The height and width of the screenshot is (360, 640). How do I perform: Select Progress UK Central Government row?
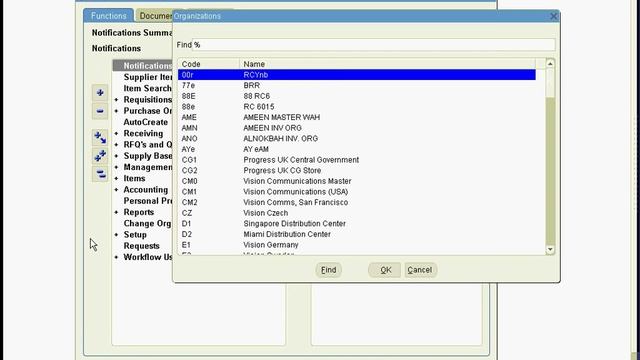pyautogui.click(x=357, y=160)
